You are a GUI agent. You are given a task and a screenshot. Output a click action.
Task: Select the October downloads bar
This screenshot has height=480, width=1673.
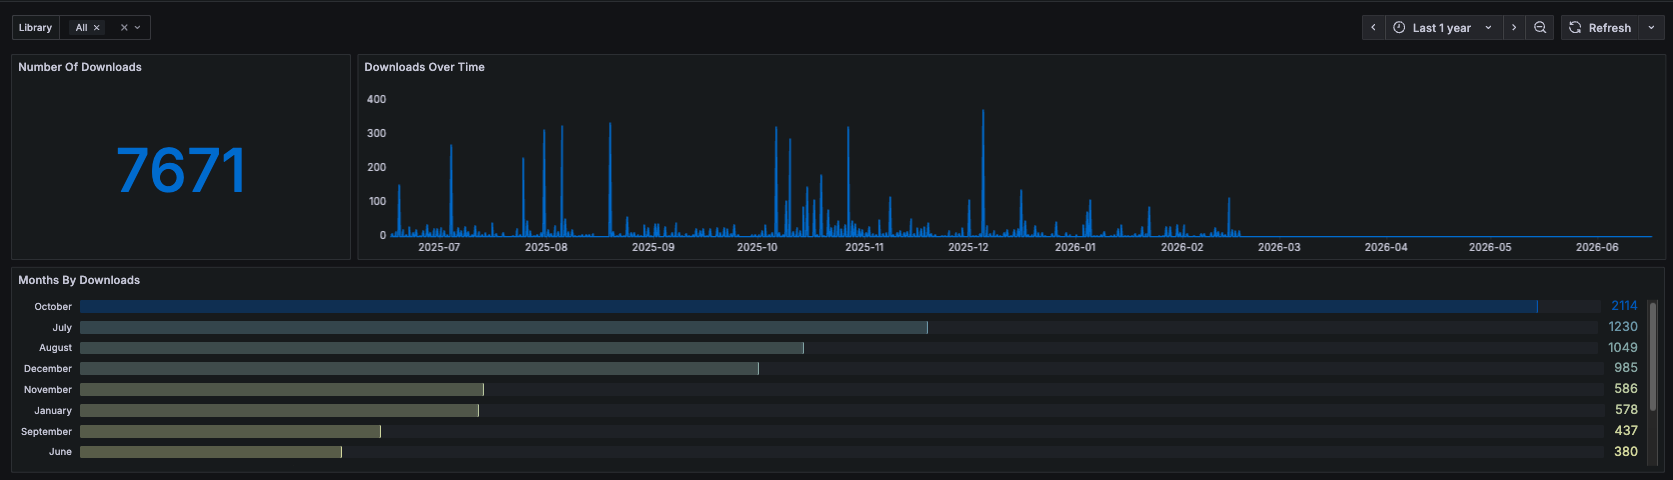(809, 306)
